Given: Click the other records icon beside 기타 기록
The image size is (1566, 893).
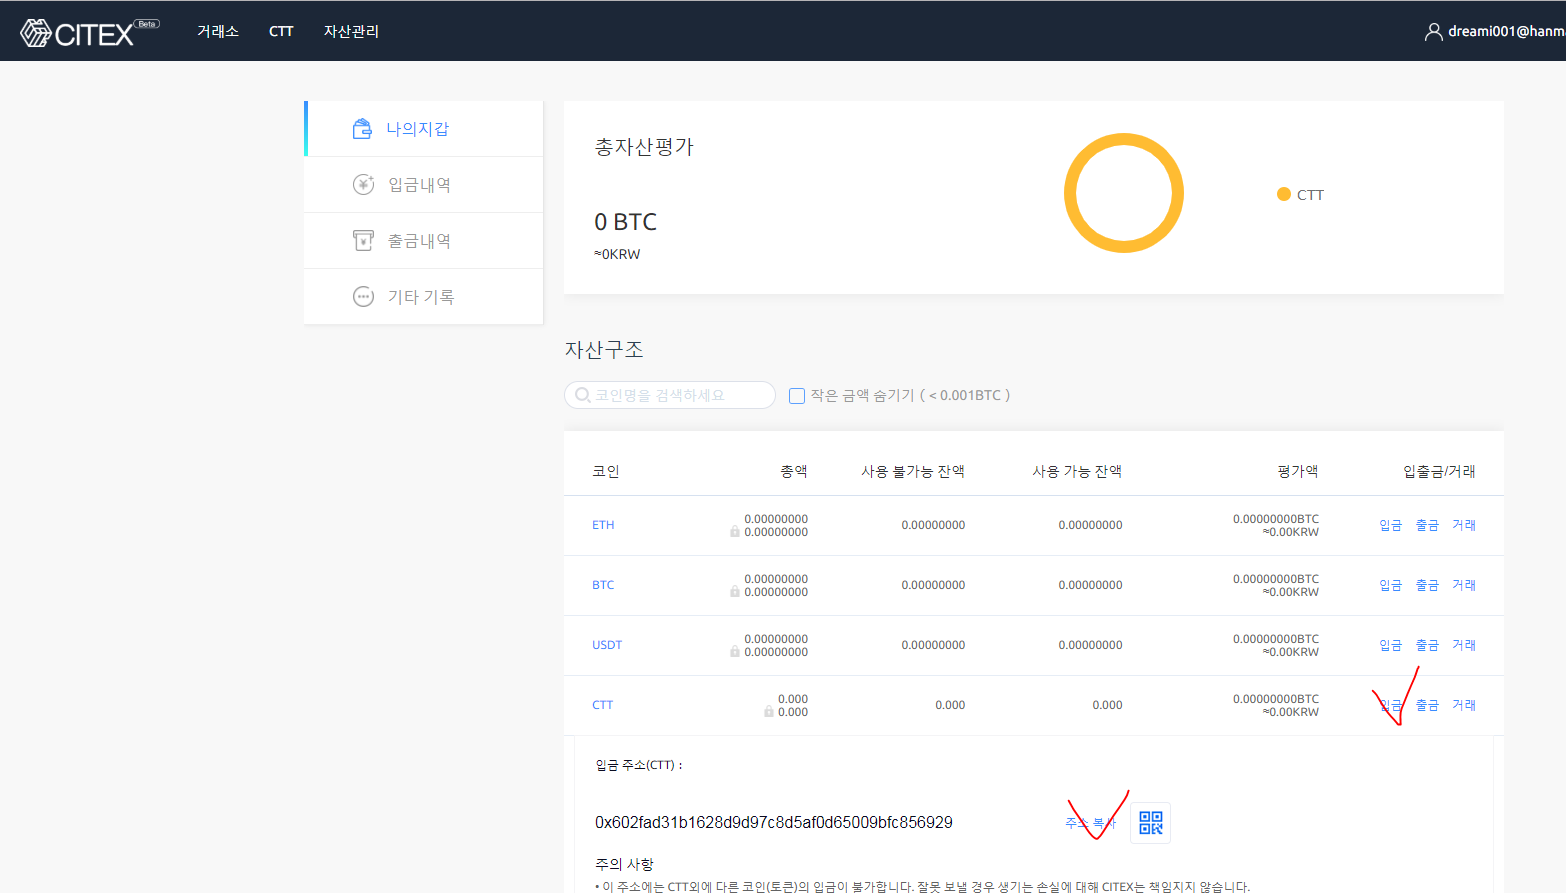Looking at the screenshot, I should tap(363, 297).
